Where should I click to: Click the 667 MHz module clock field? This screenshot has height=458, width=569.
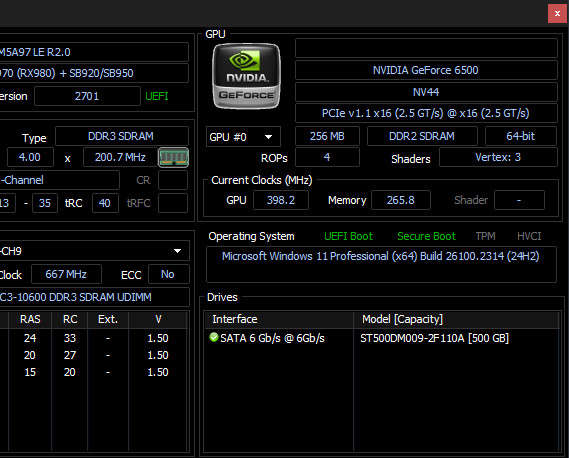point(66,274)
